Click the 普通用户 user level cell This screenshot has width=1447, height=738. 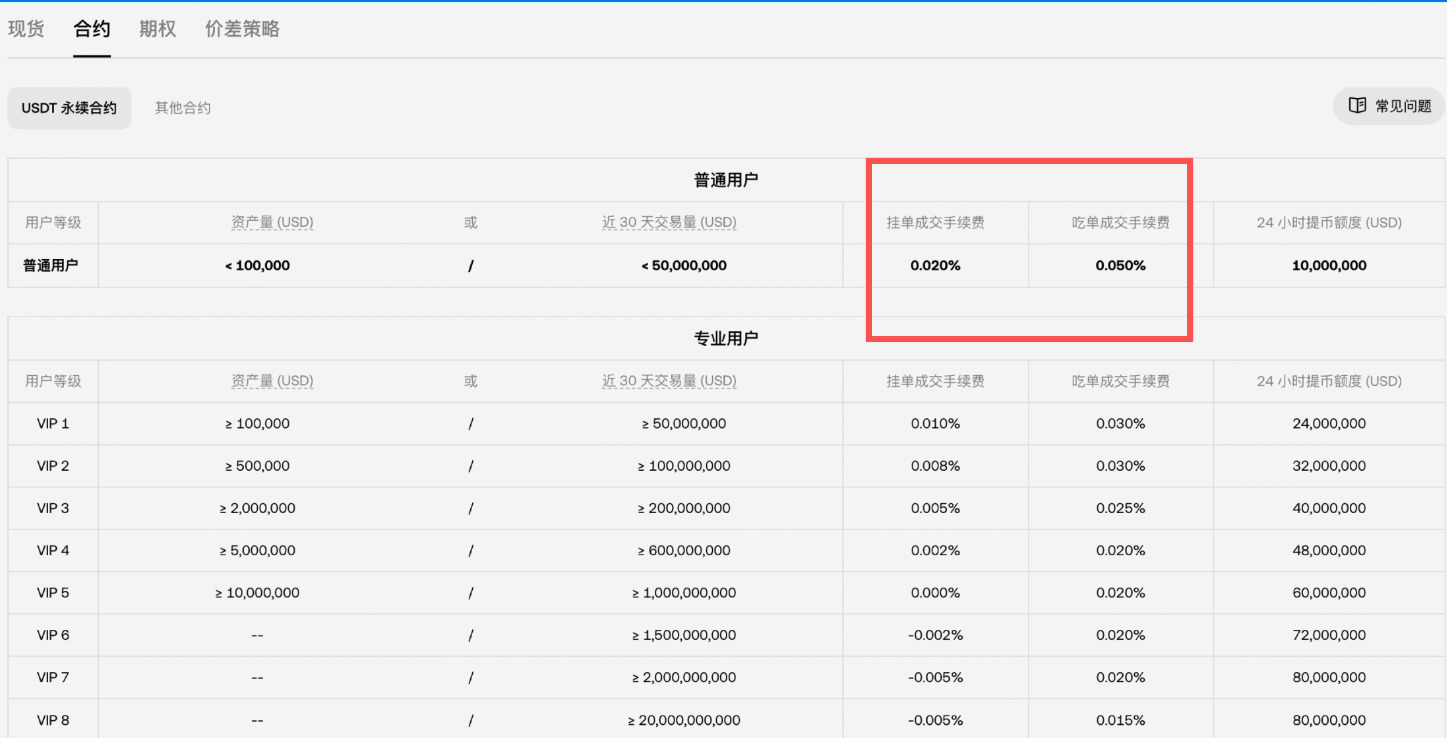click(x=52, y=265)
